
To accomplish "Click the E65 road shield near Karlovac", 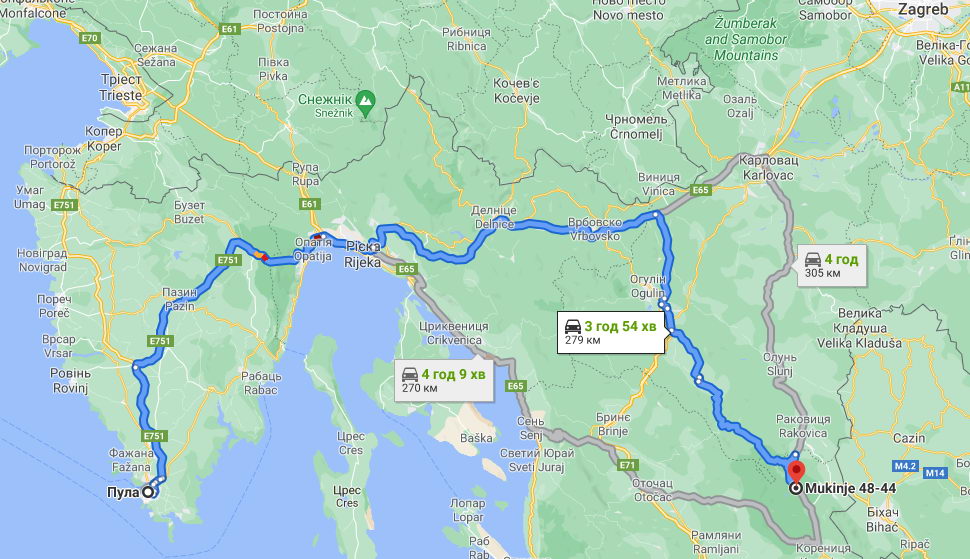I will 700,190.
